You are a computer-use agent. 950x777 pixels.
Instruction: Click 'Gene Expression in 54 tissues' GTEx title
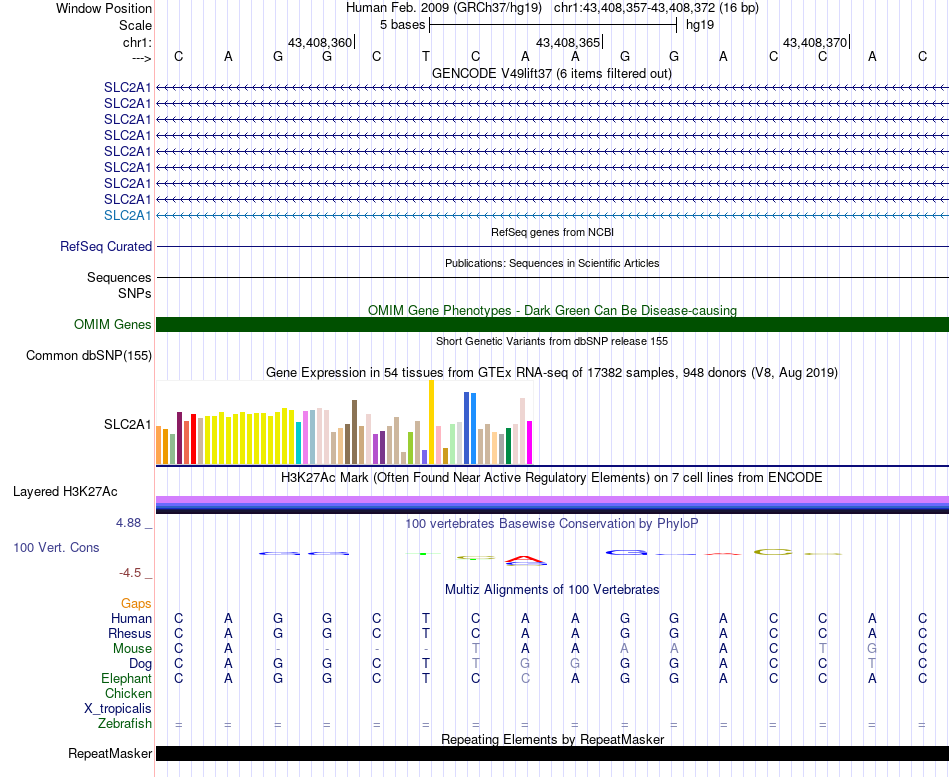[x=552, y=373]
